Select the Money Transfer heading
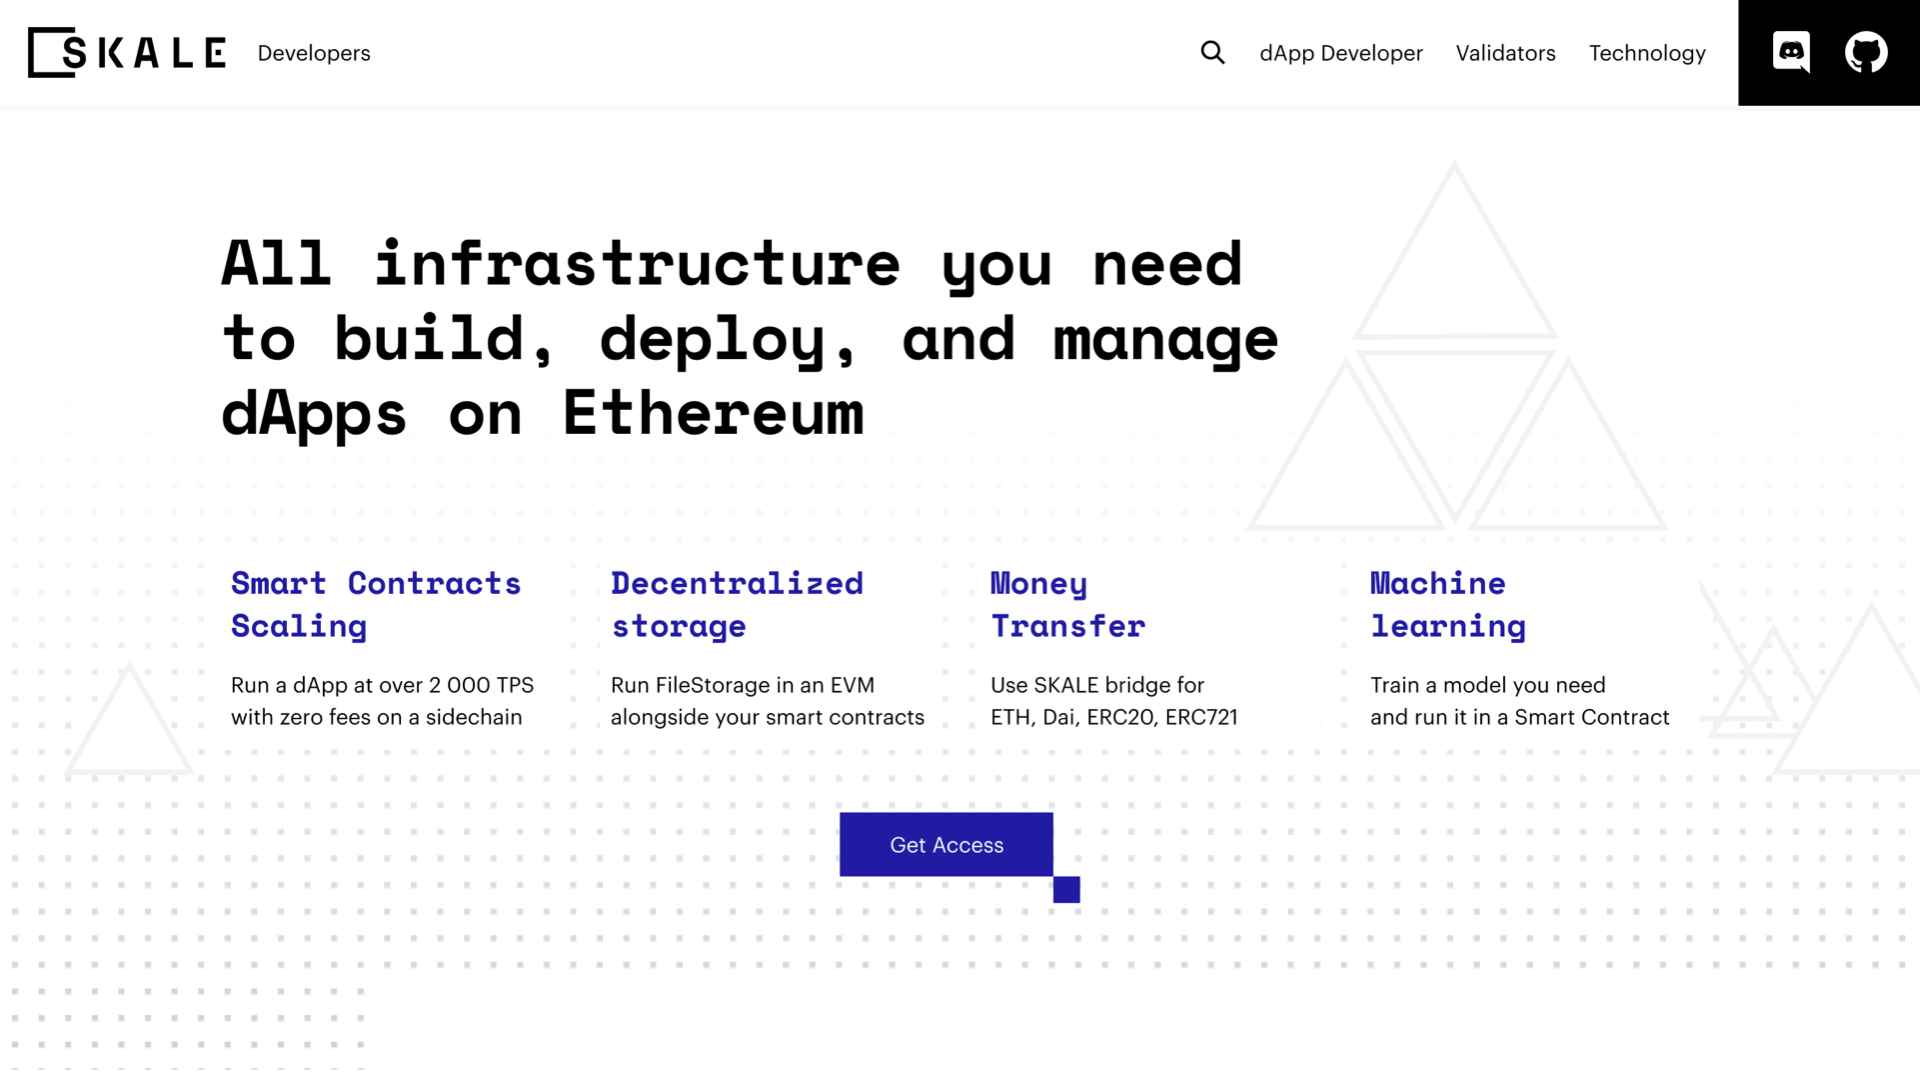This screenshot has height=1080, width=1920. point(1067,604)
